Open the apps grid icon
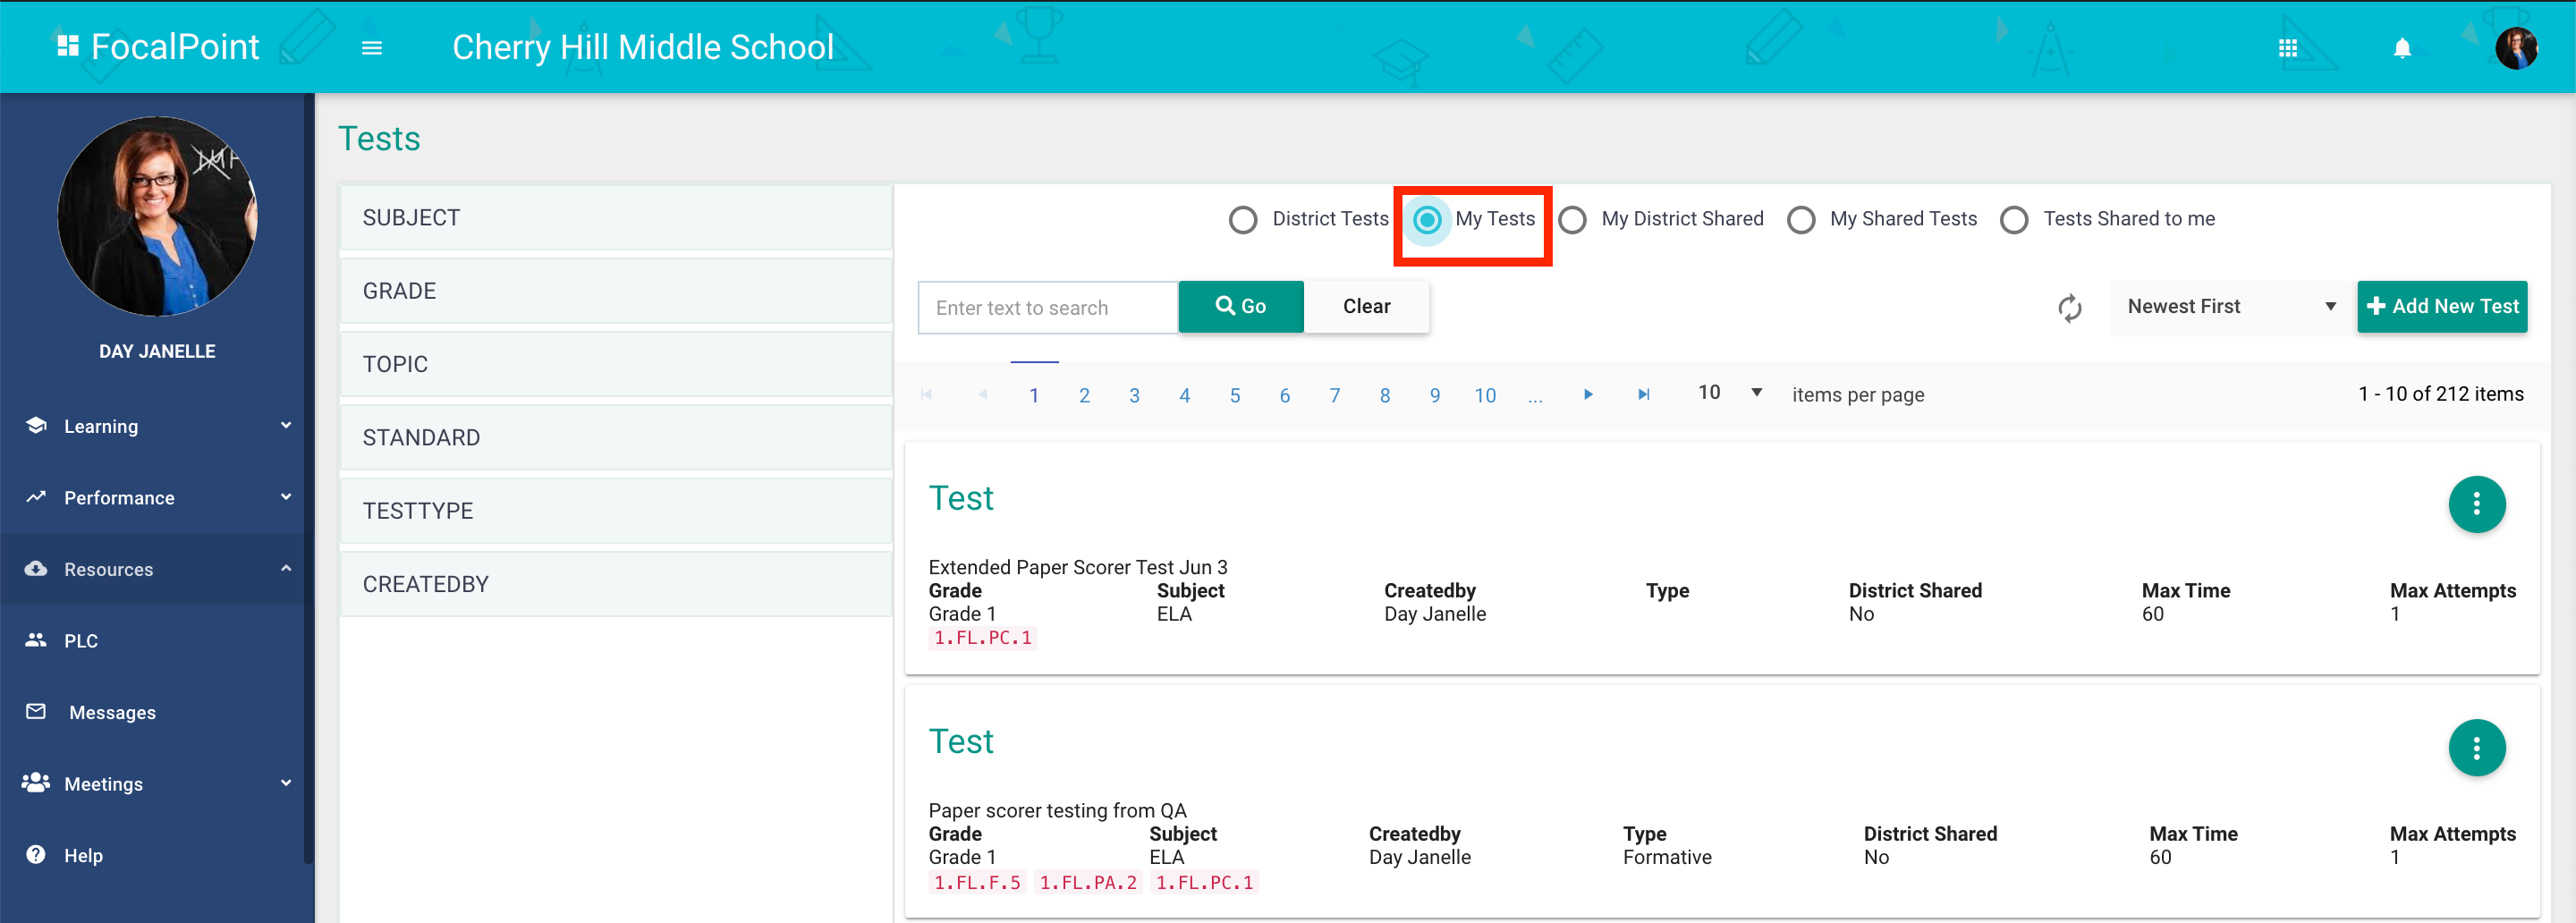Image resolution: width=2576 pixels, height=923 pixels. tap(2287, 48)
